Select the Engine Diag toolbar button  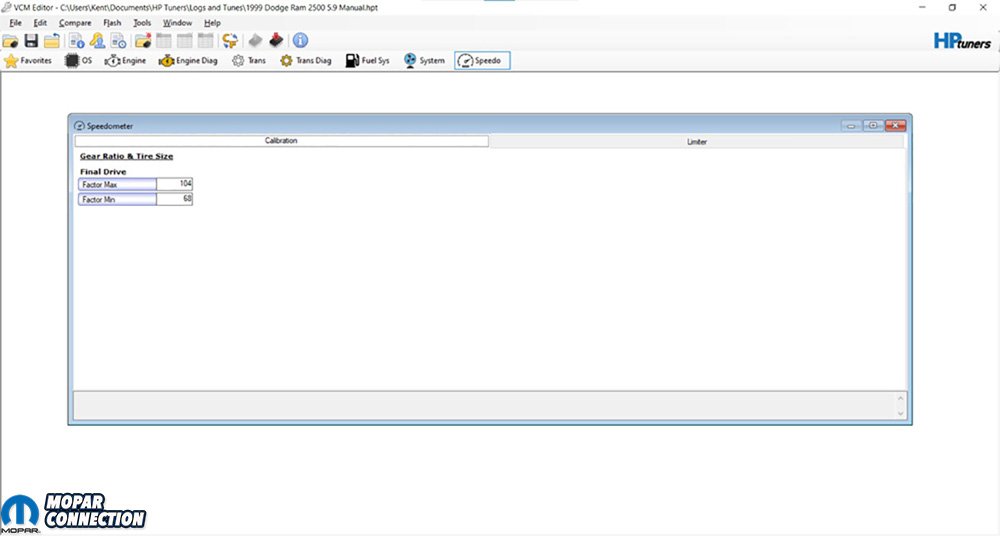click(188, 61)
